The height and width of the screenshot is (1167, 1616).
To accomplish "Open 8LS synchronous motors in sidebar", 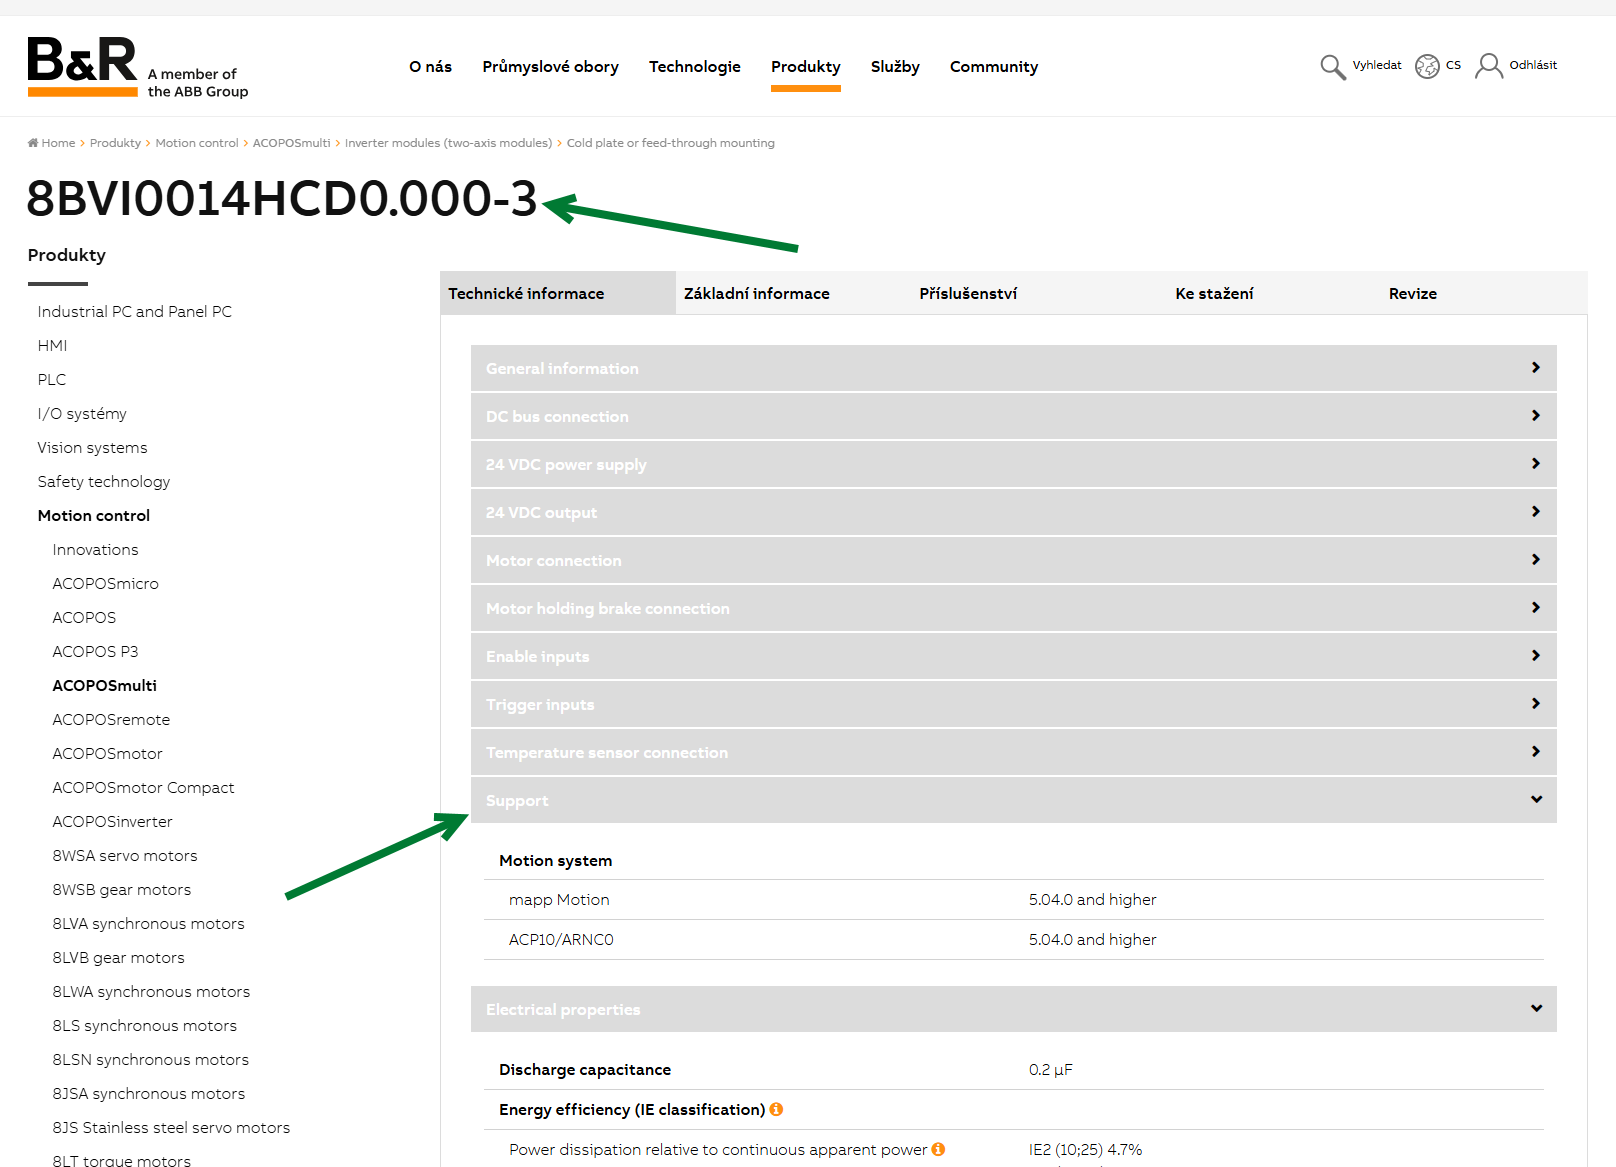I will tap(145, 1026).
